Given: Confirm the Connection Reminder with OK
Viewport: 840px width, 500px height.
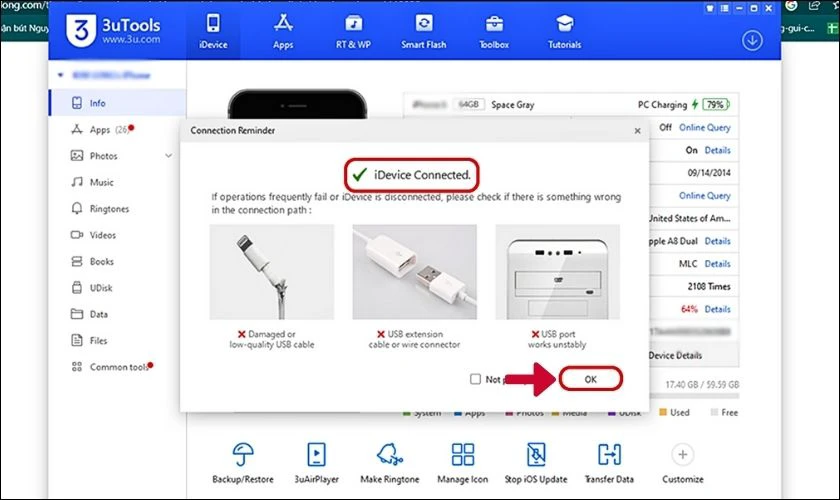Looking at the screenshot, I should [590, 379].
